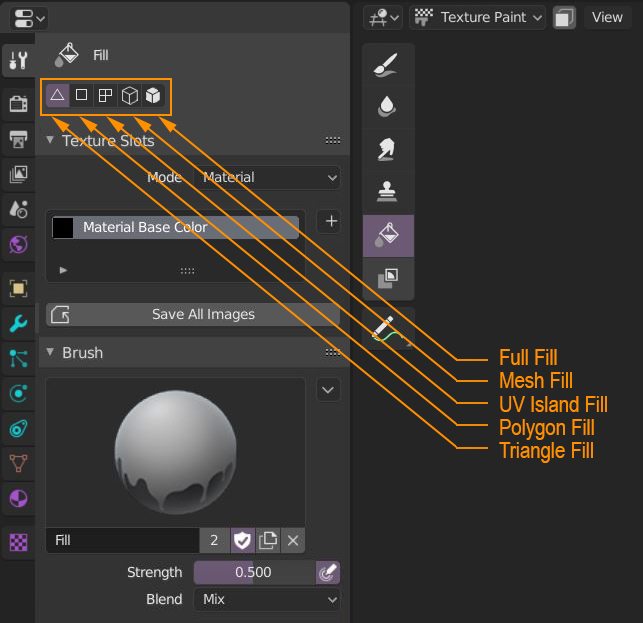Open the Mode Material dropdown
The image size is (643, 623).
267,178
